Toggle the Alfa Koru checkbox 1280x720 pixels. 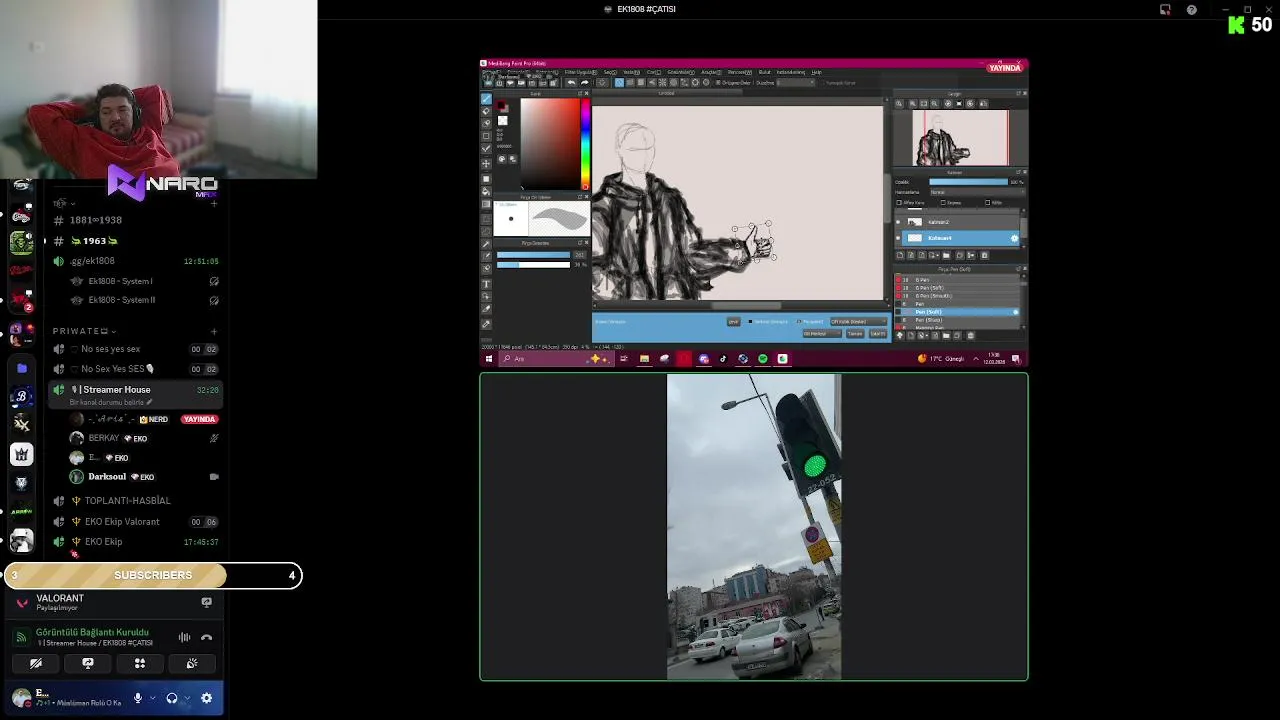(899, 203)
